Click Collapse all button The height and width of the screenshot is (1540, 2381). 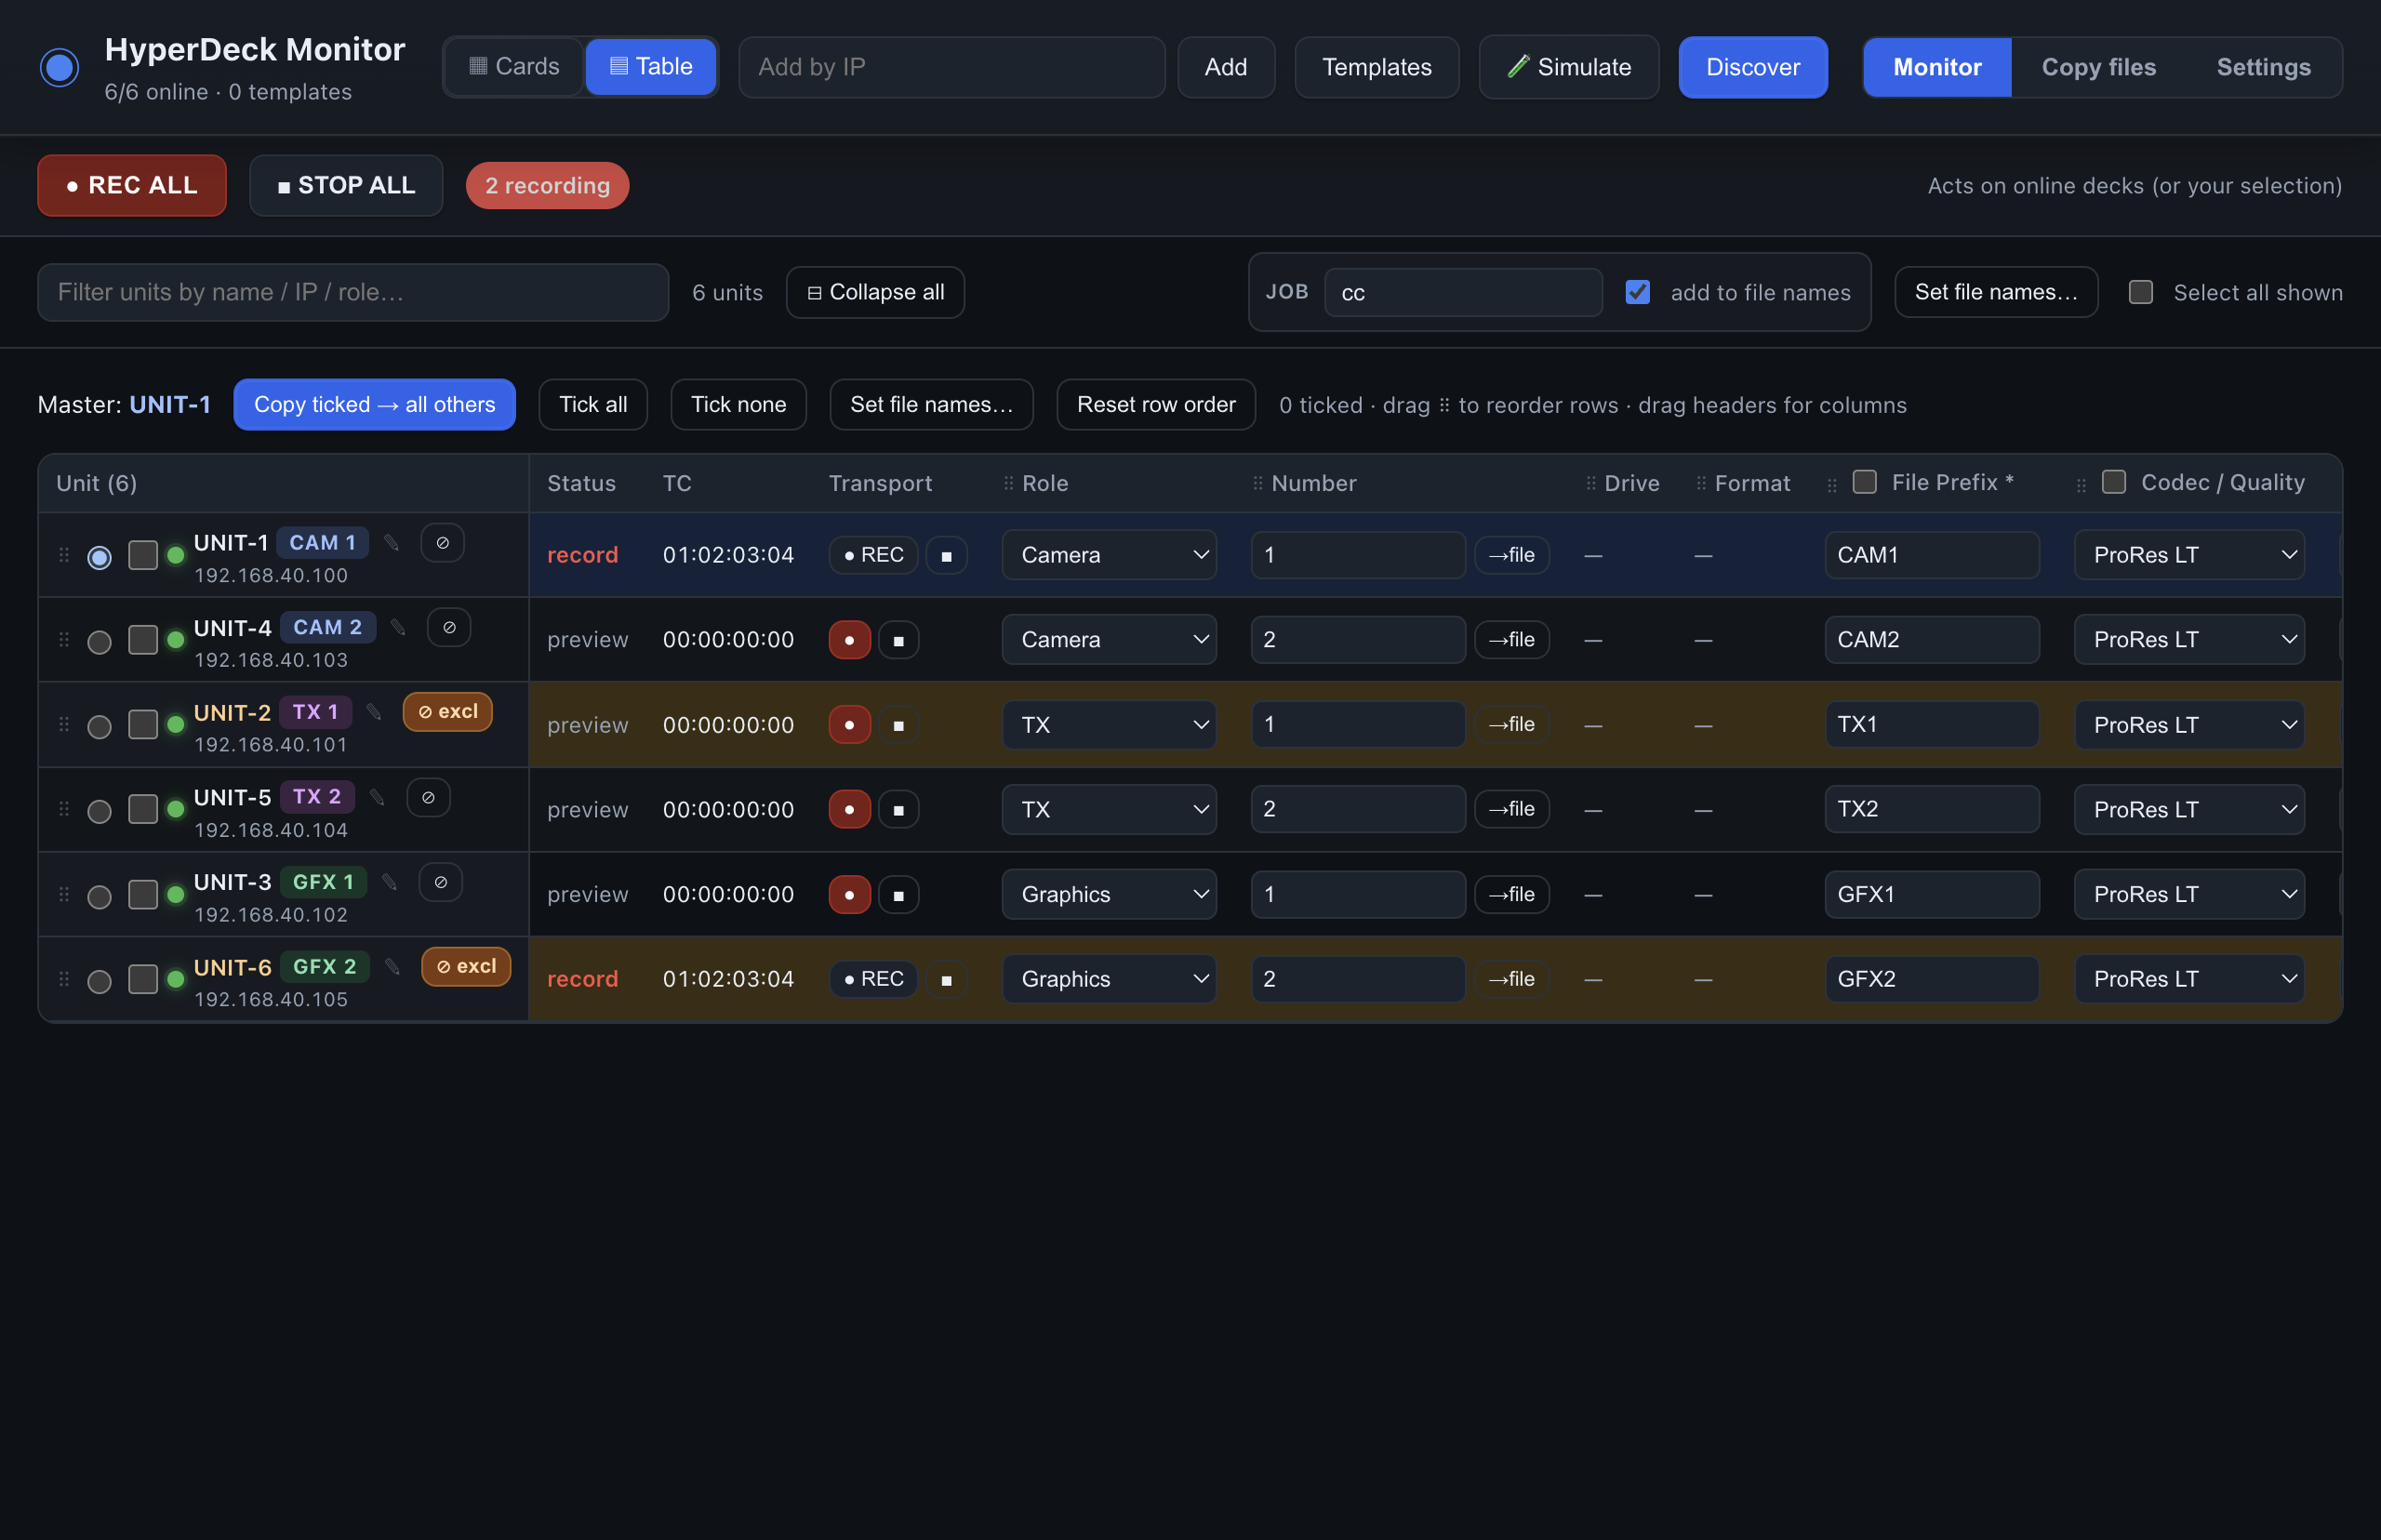click(875, 292)
